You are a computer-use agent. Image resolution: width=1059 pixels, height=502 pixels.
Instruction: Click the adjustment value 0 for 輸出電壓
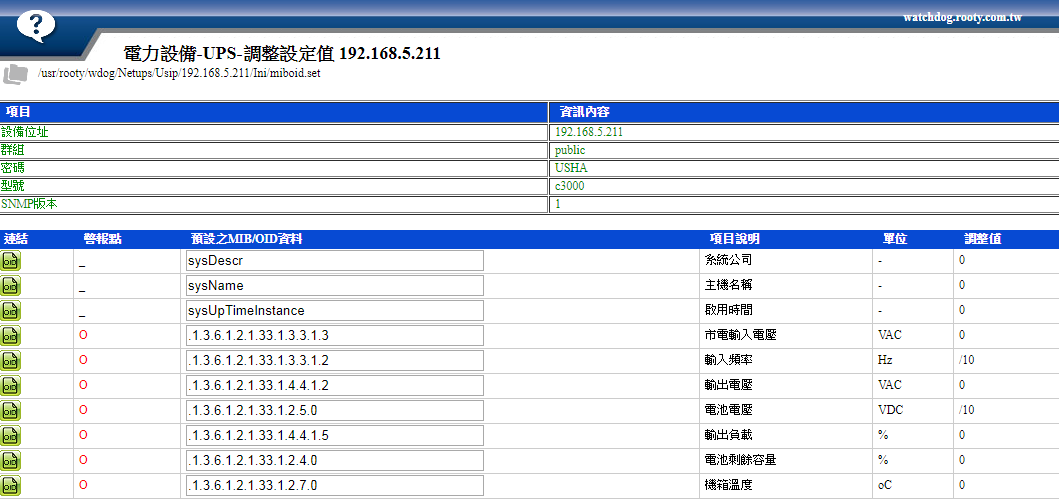coord(962,385)
